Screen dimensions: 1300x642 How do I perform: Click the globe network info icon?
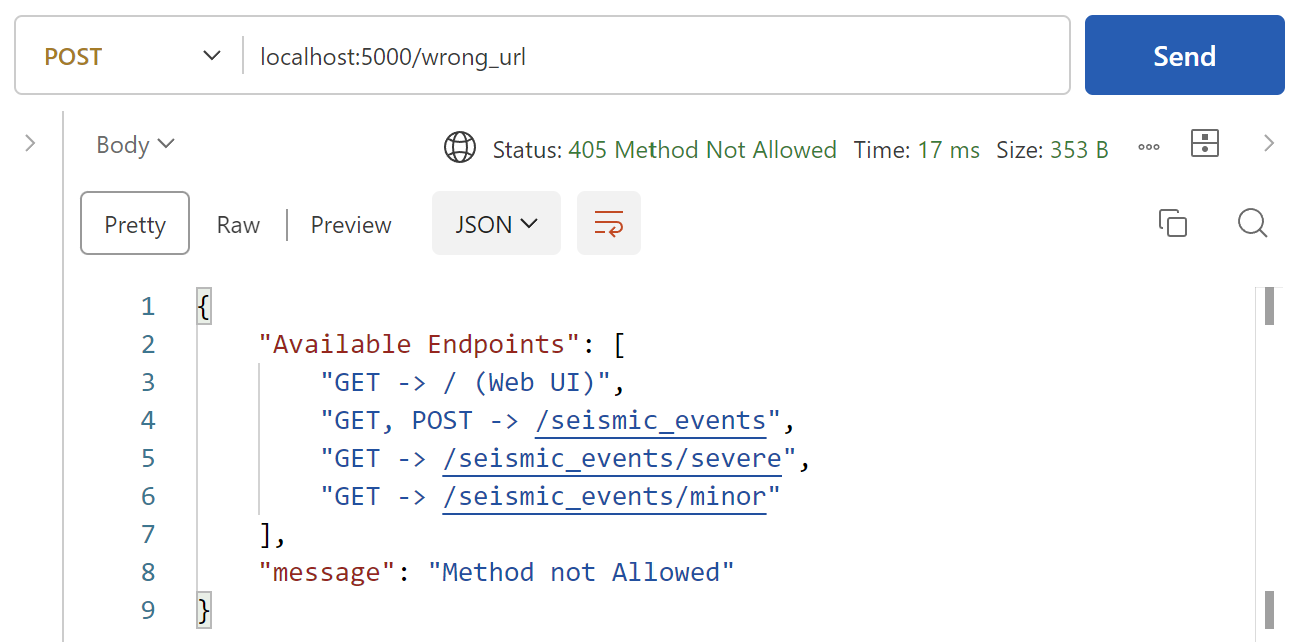[x=460, y=148]
